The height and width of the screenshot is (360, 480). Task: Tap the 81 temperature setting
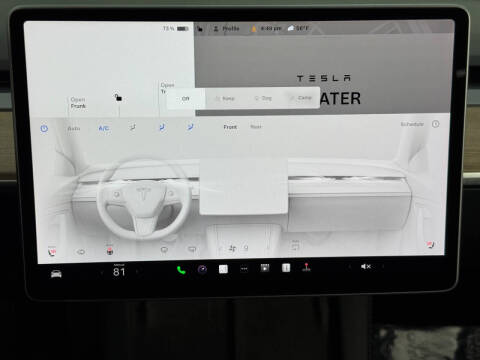(119, 272)
